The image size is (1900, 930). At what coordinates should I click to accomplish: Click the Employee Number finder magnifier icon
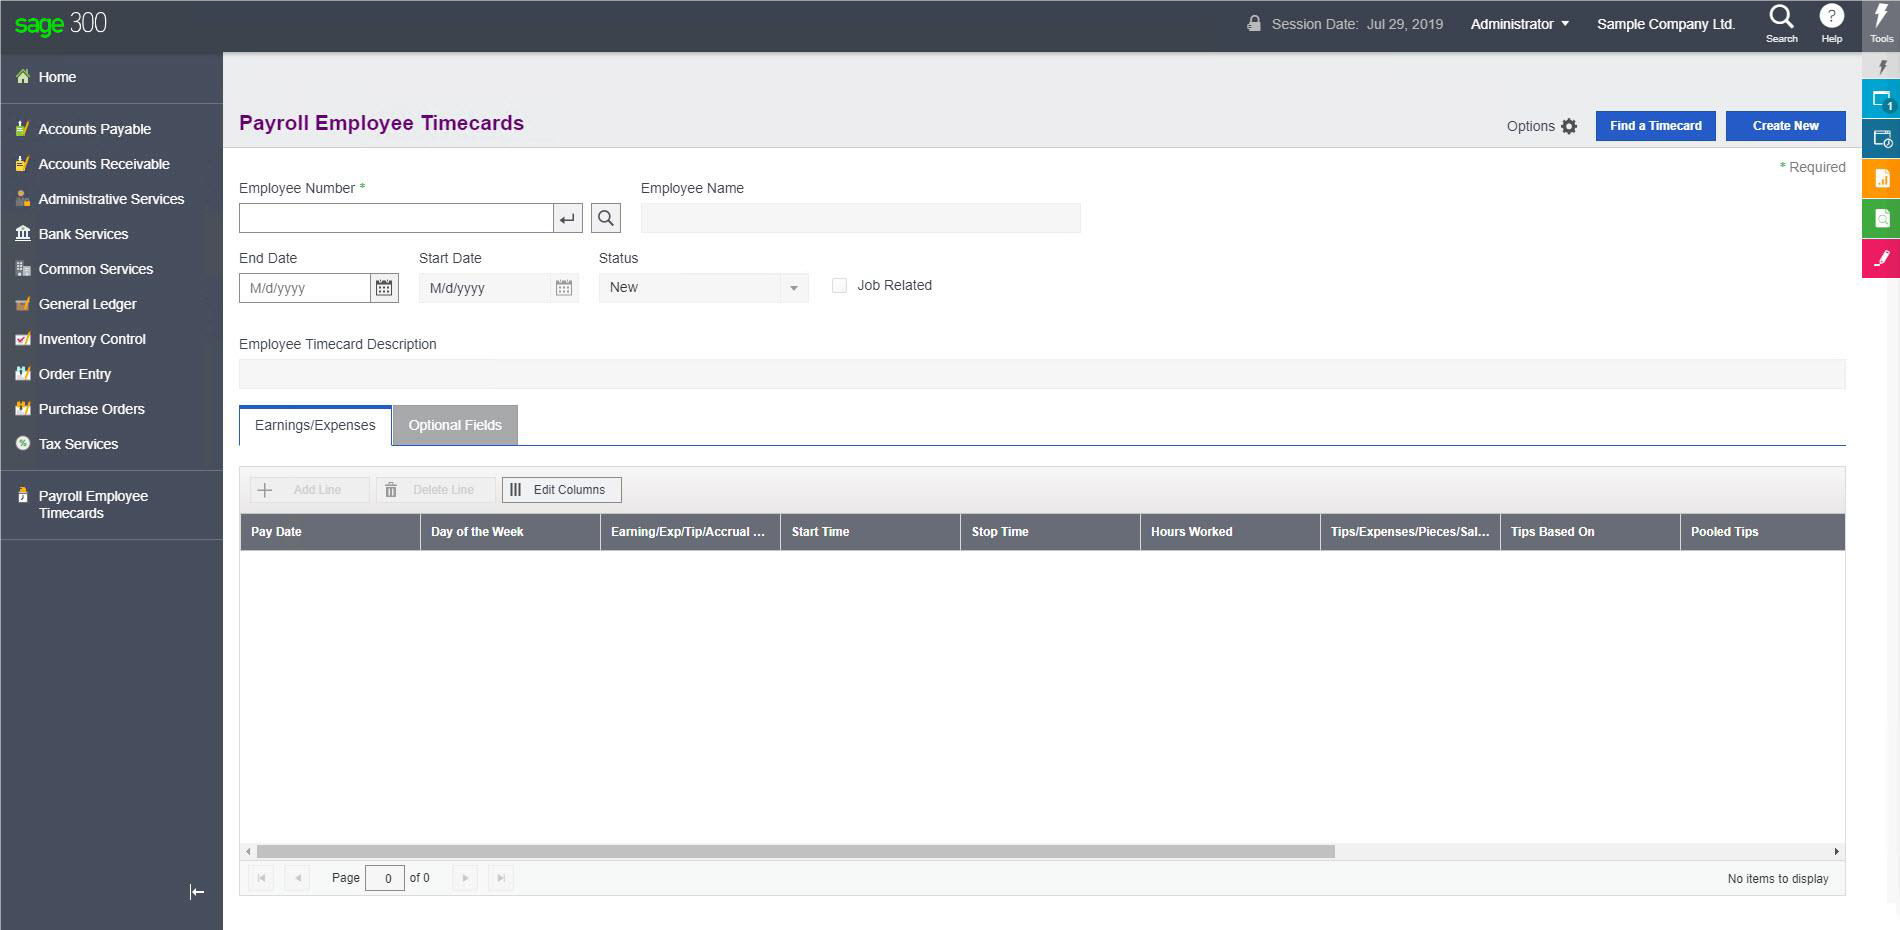click(x=605, y=218)
